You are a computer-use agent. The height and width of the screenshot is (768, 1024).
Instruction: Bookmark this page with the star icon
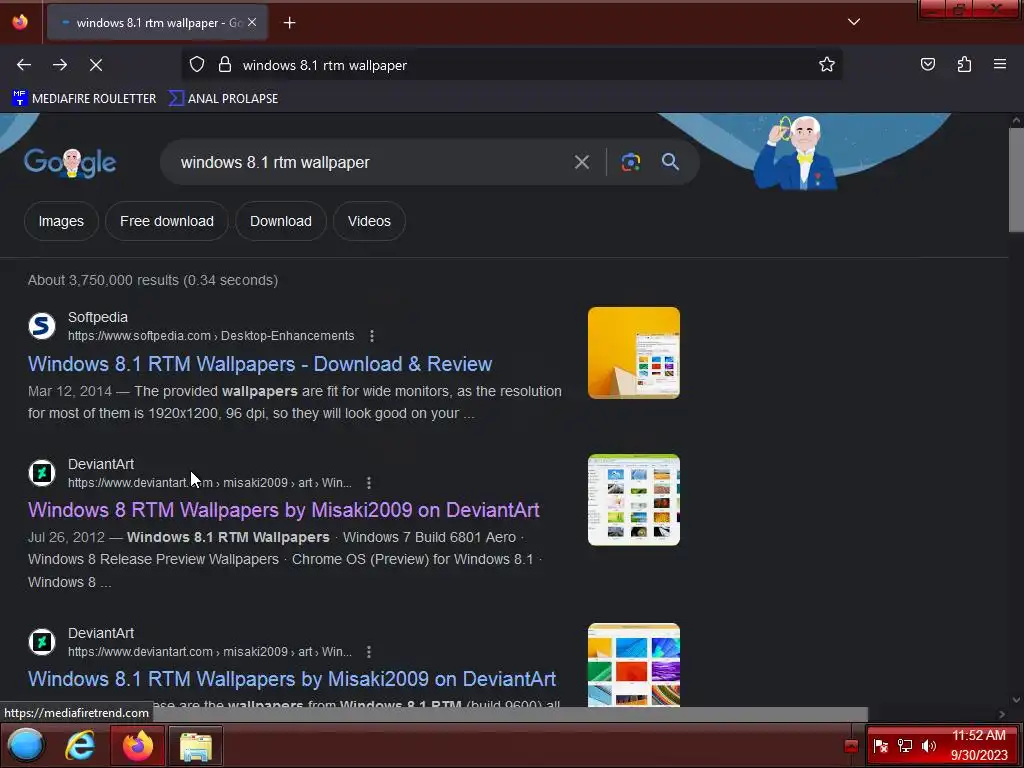click(827, 65)
